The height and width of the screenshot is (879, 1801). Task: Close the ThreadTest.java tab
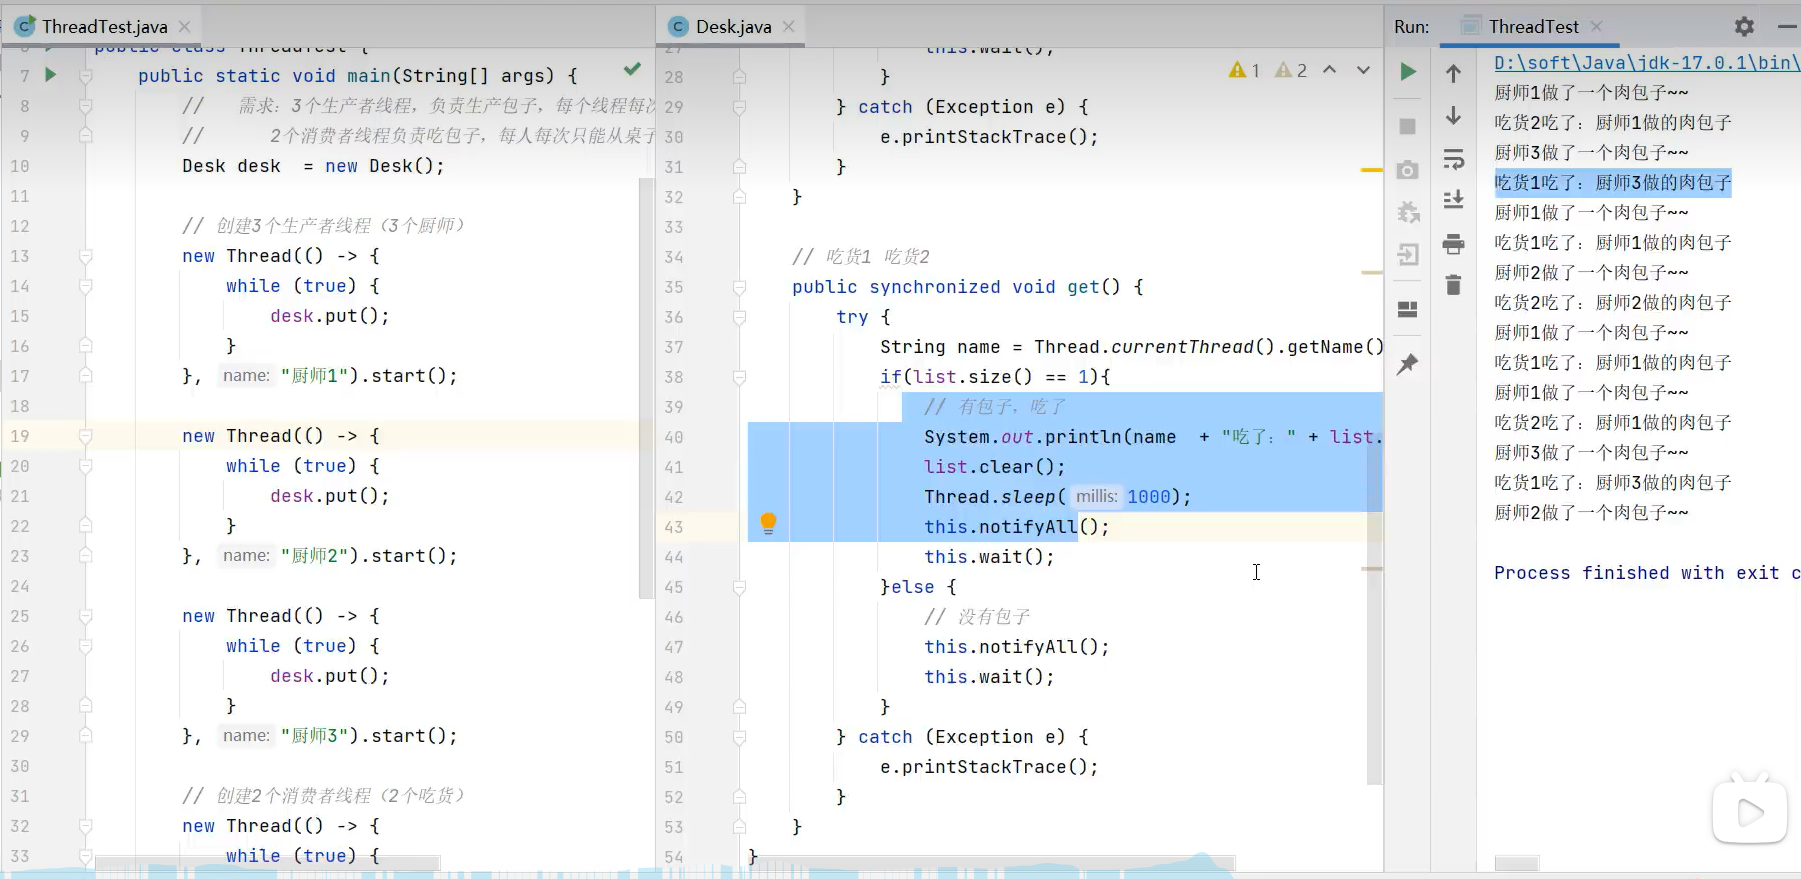(x=184, y=27)
